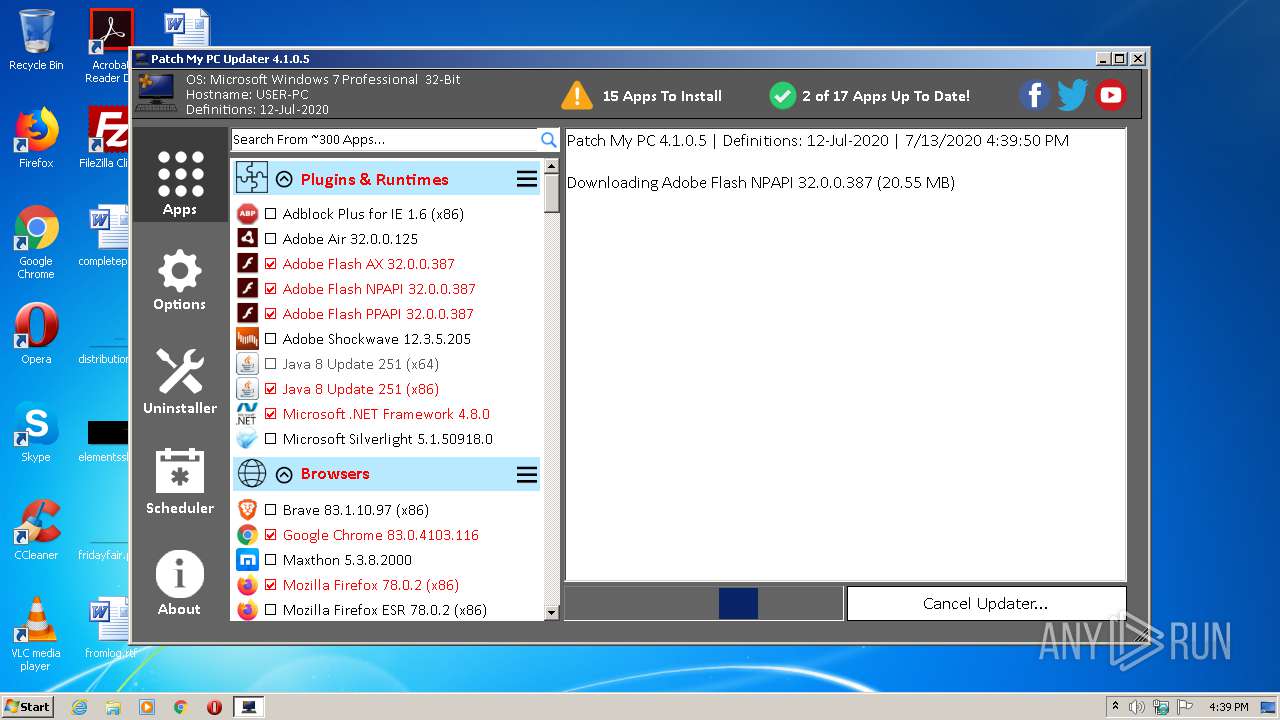The image size is (1280, 720).
Task: Click the Search From ~300 Apps field
Action: (x=385, y=140)
